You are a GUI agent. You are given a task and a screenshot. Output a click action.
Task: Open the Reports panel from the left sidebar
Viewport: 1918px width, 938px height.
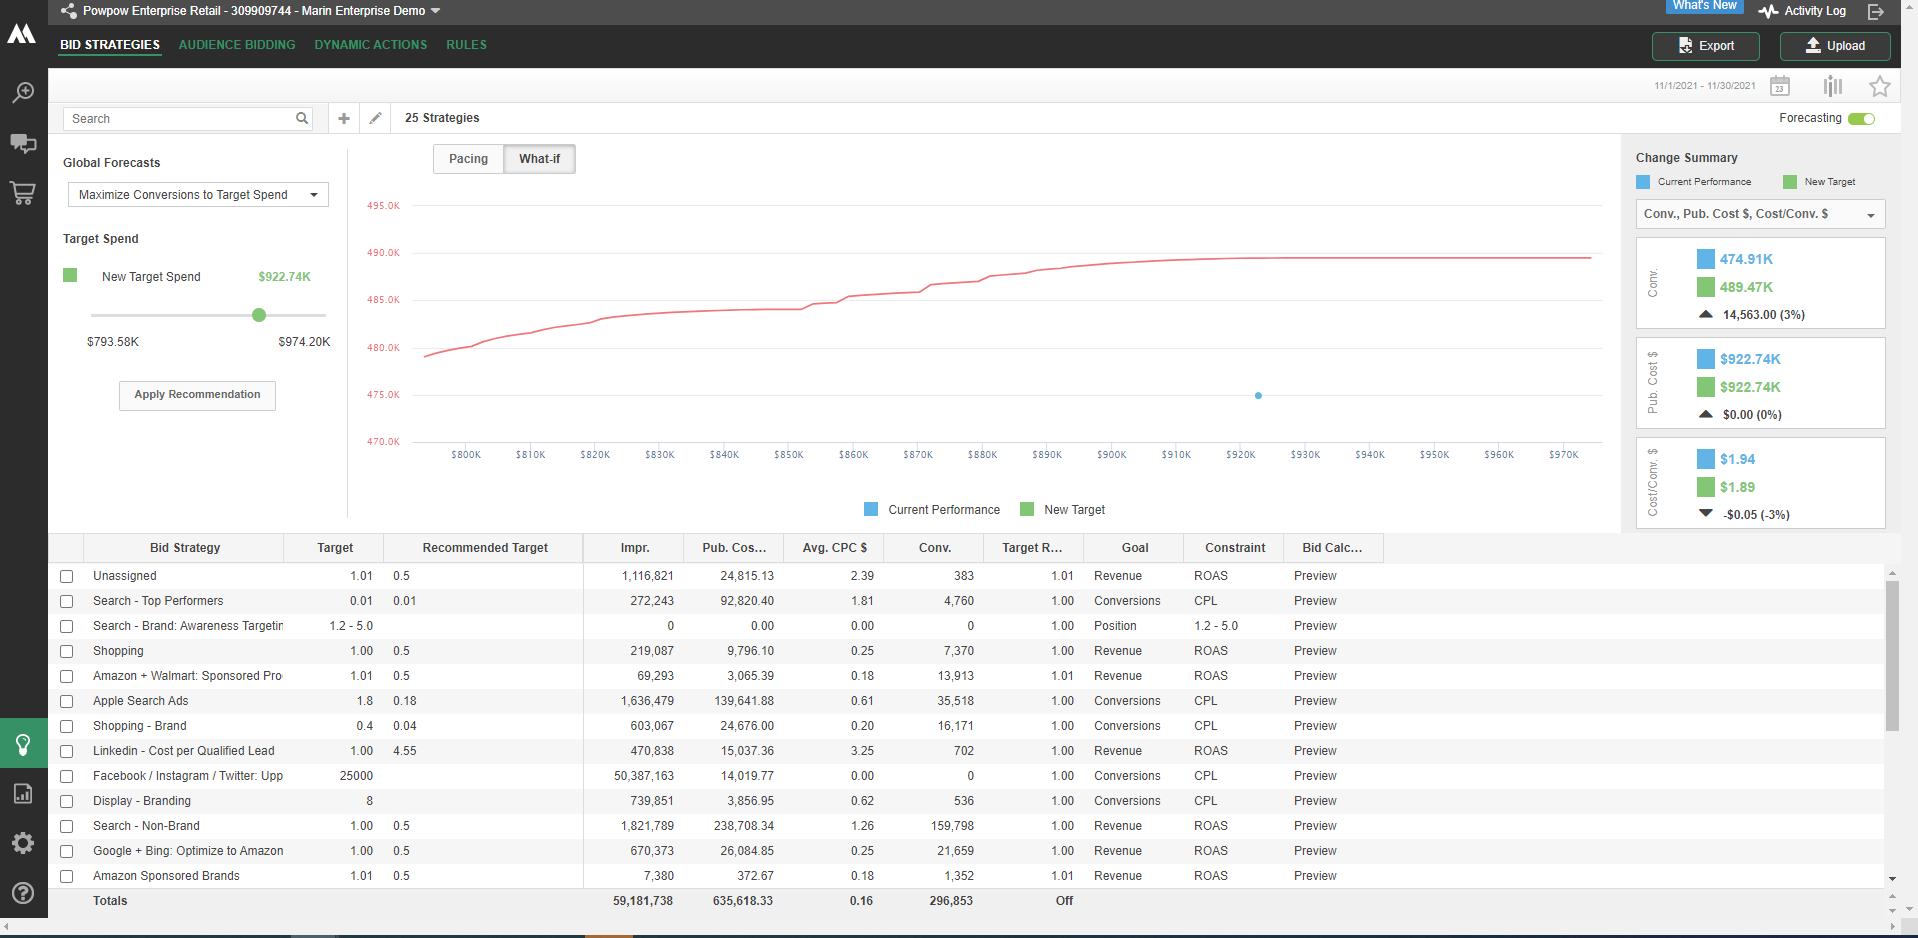tap(23, 793)
